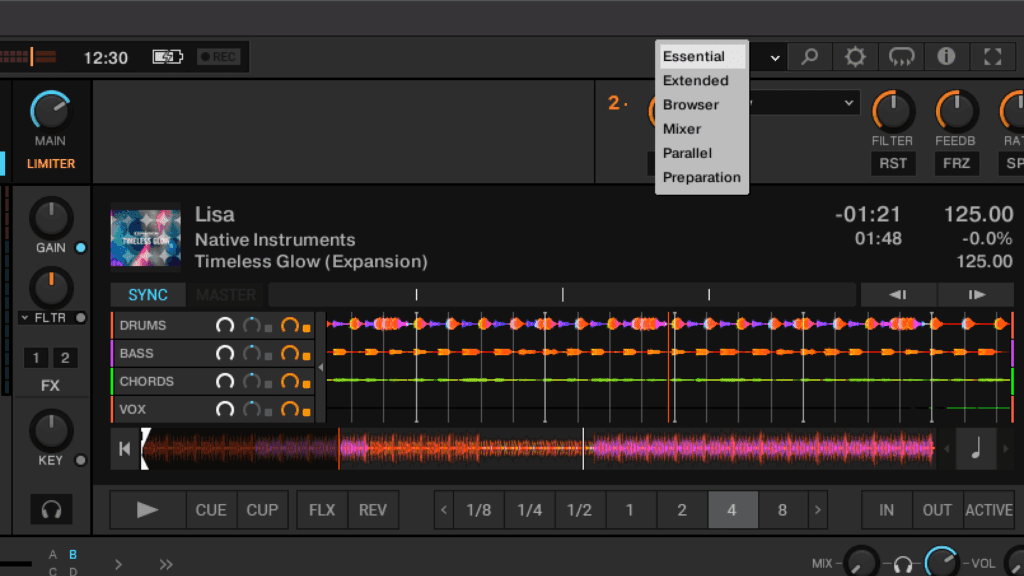Toggle FLX flux mode
Image resolution: width=1024 pixels, height=576 pixels.
[x=322, y=510]
